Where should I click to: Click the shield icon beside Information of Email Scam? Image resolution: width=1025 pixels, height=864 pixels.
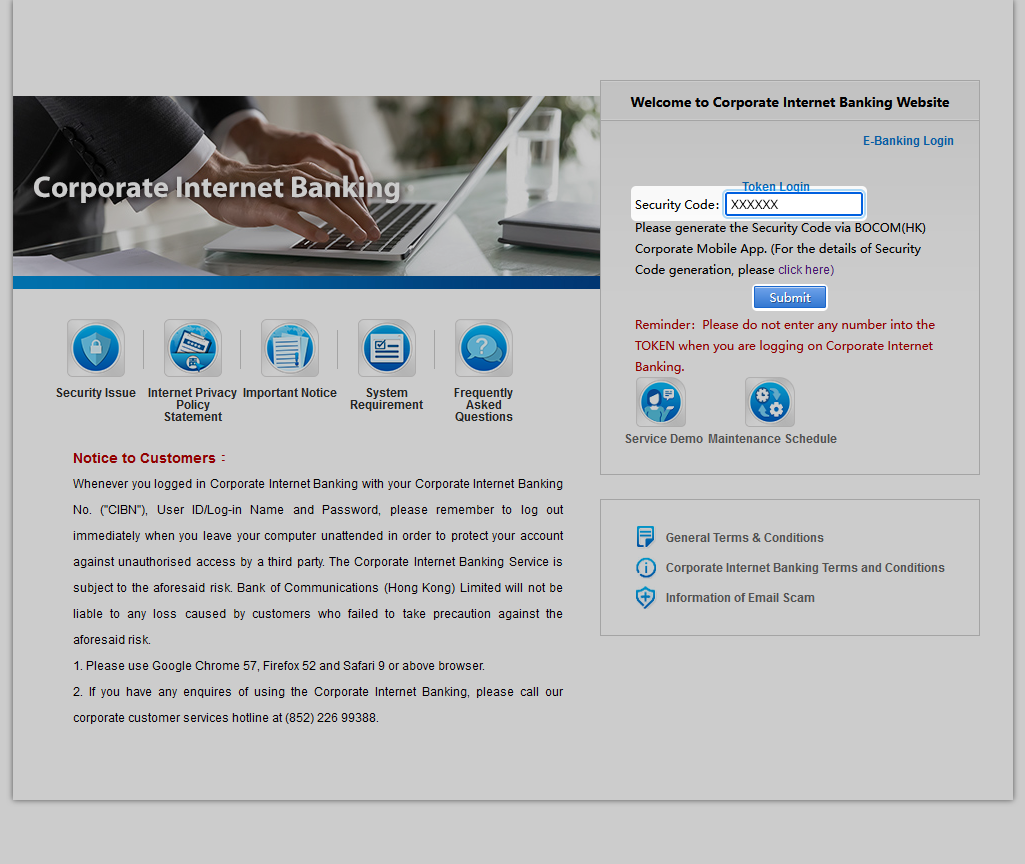(x=646, y=598)
